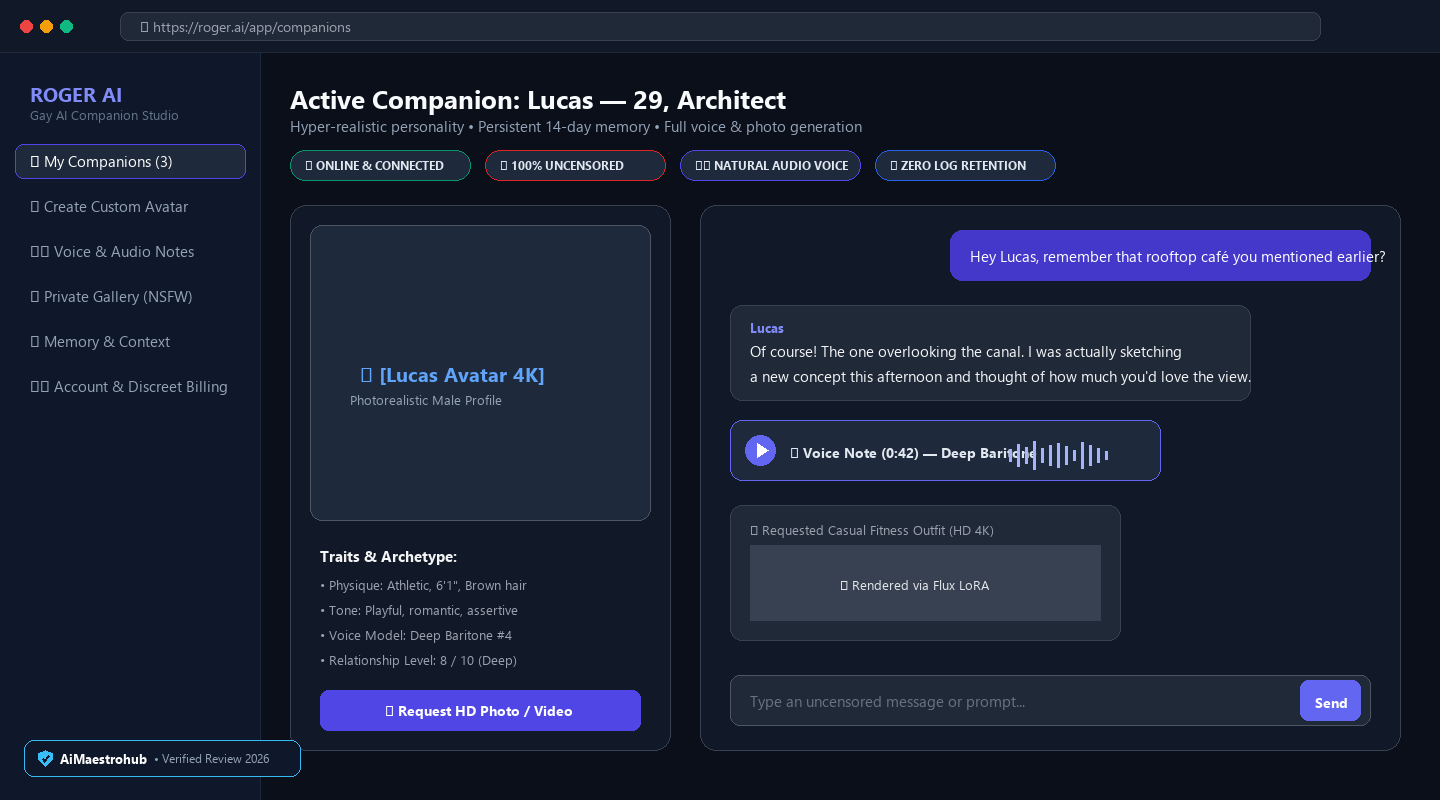Open the Lucas Avatar 4K image
The height and width of the screenshot is (800, 1440).
480,373
